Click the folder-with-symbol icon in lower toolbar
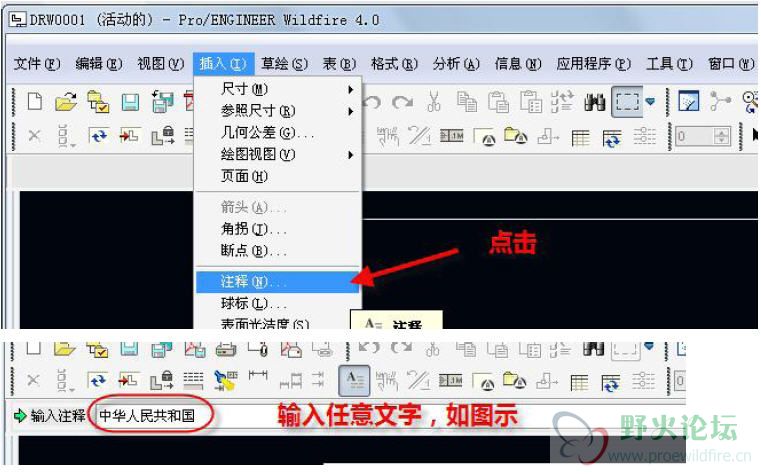This screenshot has width=761, height=474. pos(515,381)
